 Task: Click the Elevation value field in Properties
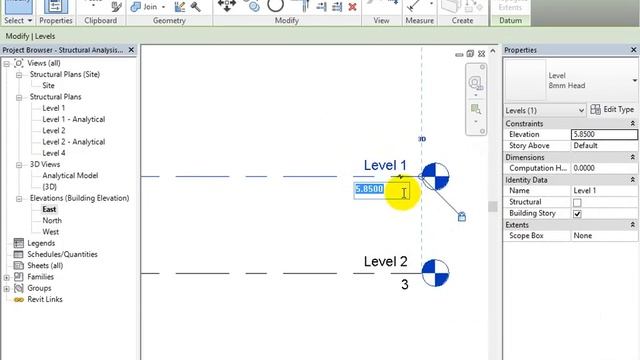(x=604, y=134)
